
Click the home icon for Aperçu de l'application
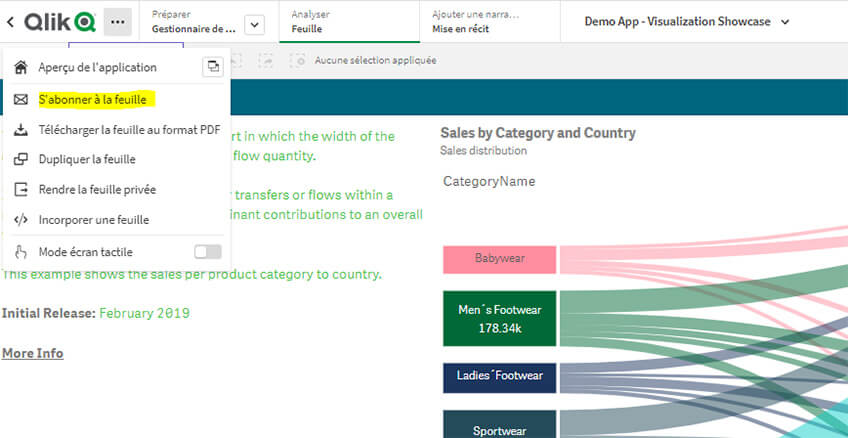click(21, 68)
